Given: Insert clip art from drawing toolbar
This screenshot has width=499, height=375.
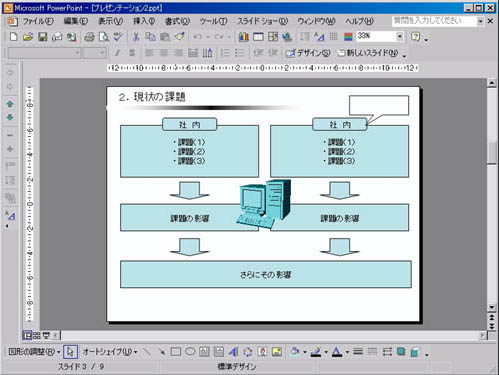Looking at the screenshot, I should (262, 351).
